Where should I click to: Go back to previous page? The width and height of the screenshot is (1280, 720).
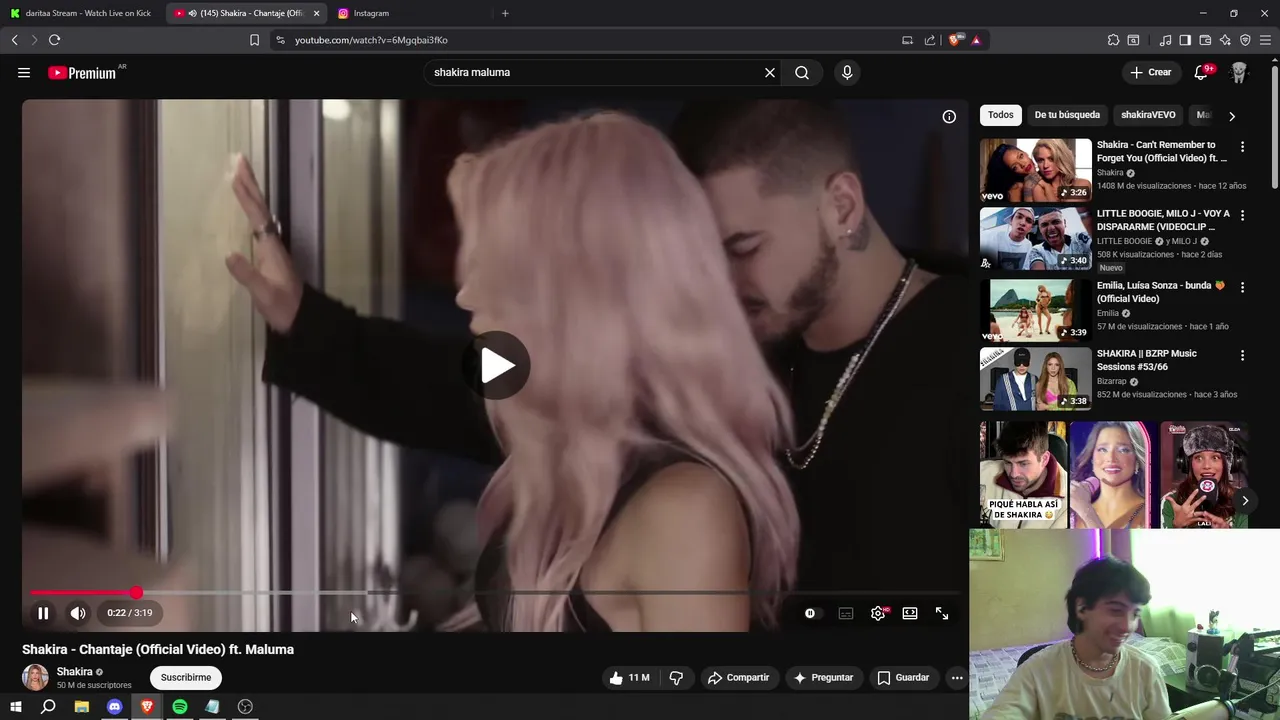click(14, 40)
